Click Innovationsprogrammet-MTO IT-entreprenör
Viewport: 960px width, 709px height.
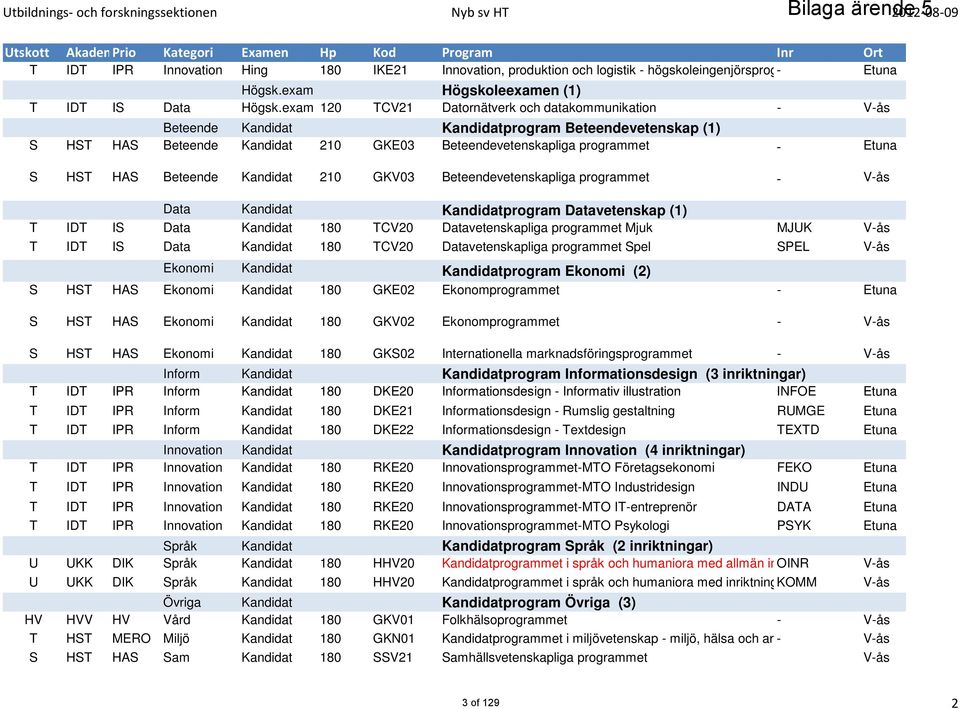(569, 507)
